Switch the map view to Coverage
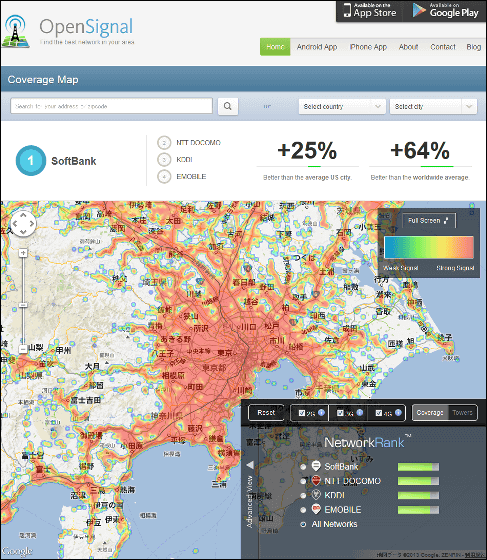The height and width of the screenshot is (560, 487). point(430,412)
